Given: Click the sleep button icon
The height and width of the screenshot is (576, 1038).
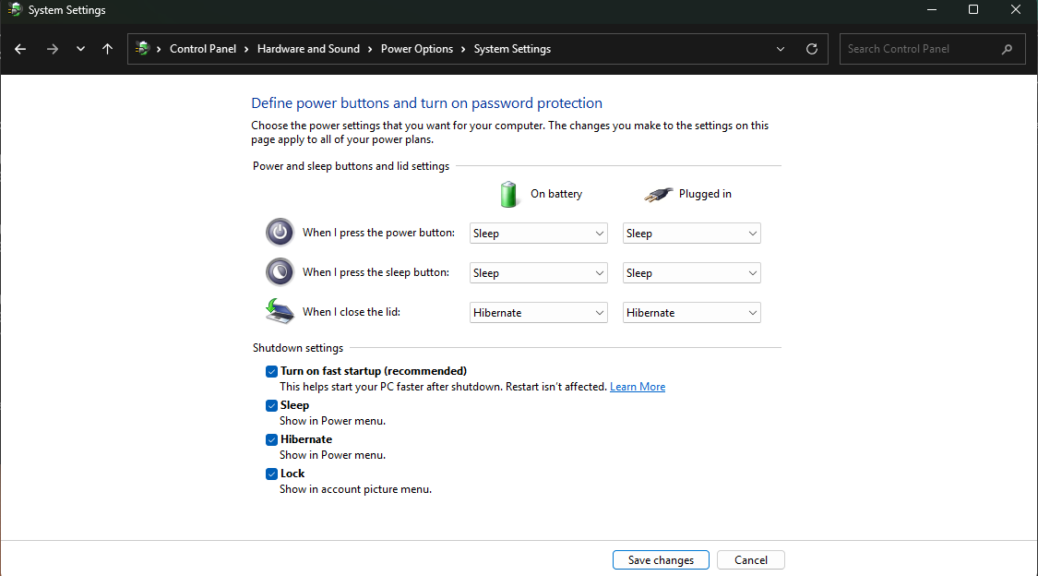Looking at the screenshot, I should pyautogui.click(x=279, y=271).
